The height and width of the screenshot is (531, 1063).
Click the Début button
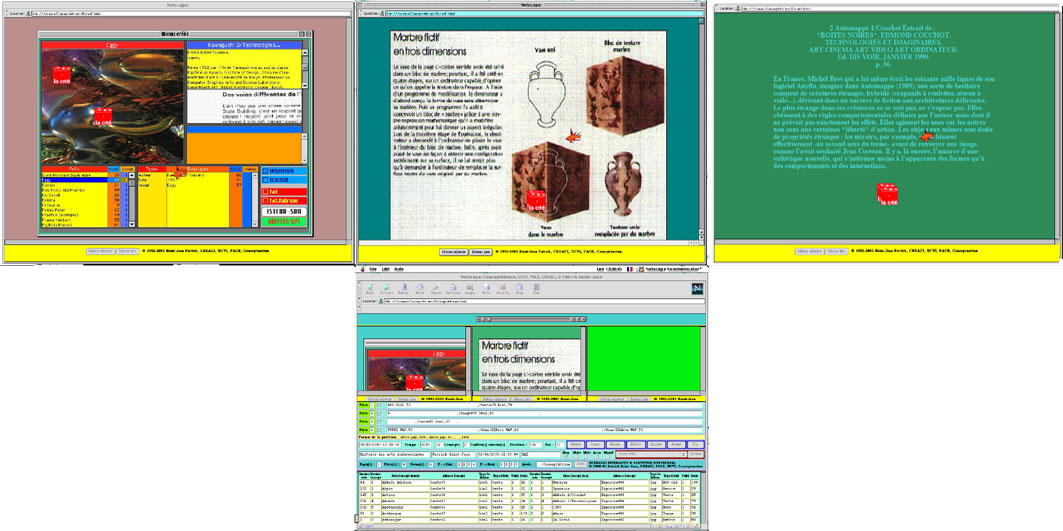pos(635,445)
